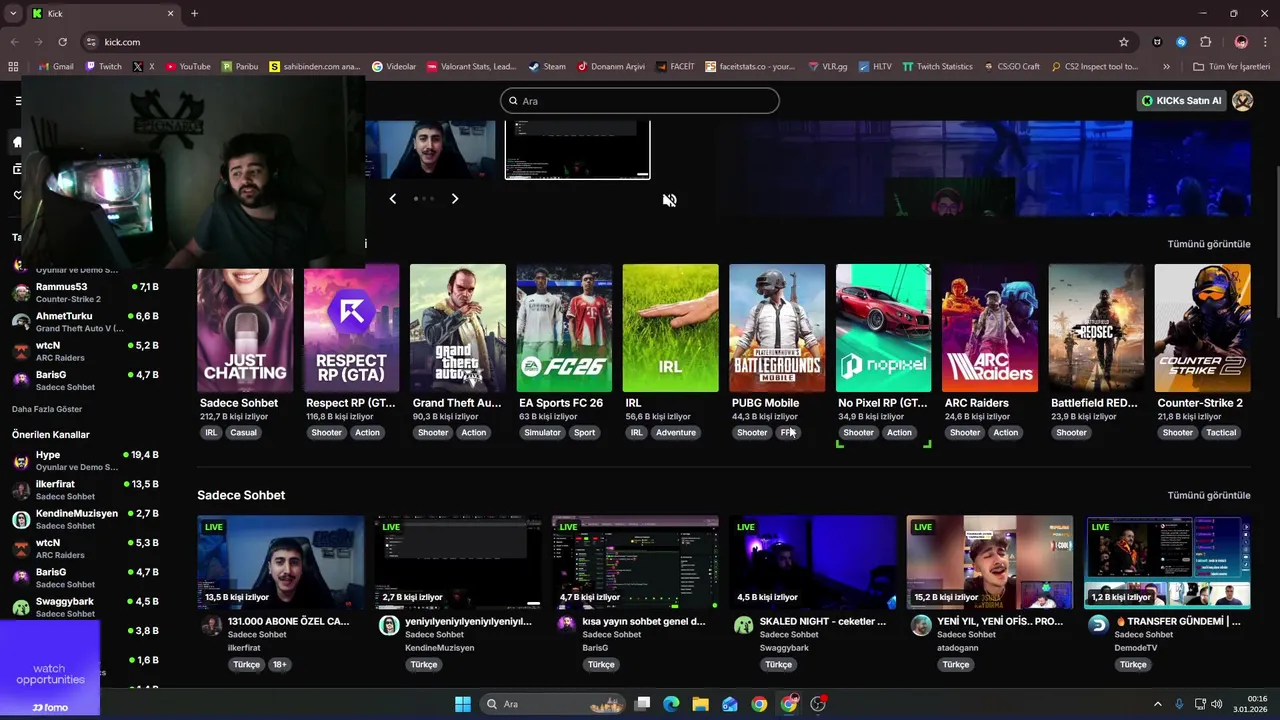Go to next featured stream arrow
The height and width of the screenshot is (720, 1280).
tap(455, 199)
